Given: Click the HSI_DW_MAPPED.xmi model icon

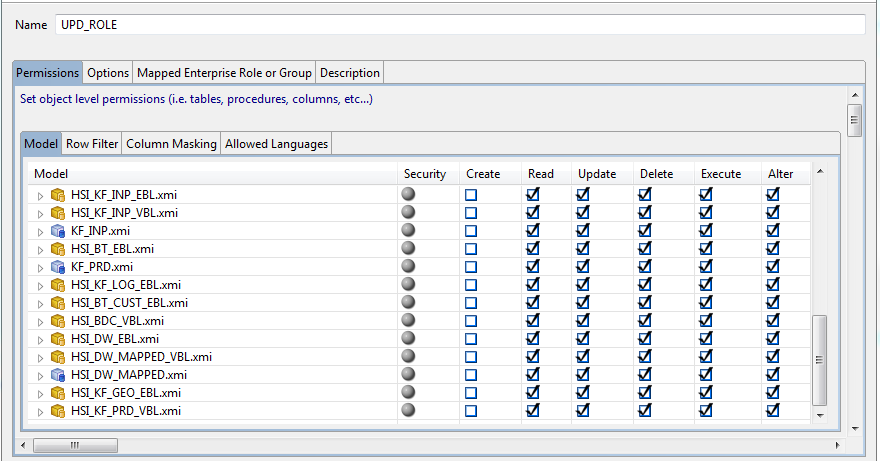Looking at the screenshot, I should [58, 375].
